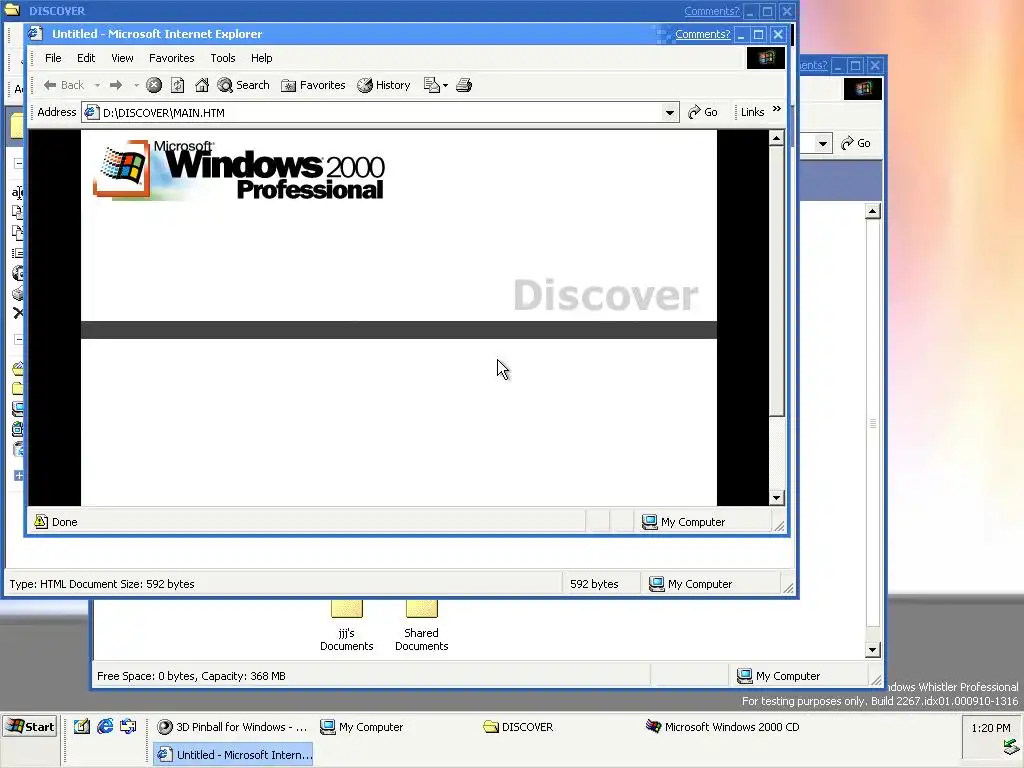Click the system tray network icon
Screen dimensions: 1024x768
point(1012,747)
